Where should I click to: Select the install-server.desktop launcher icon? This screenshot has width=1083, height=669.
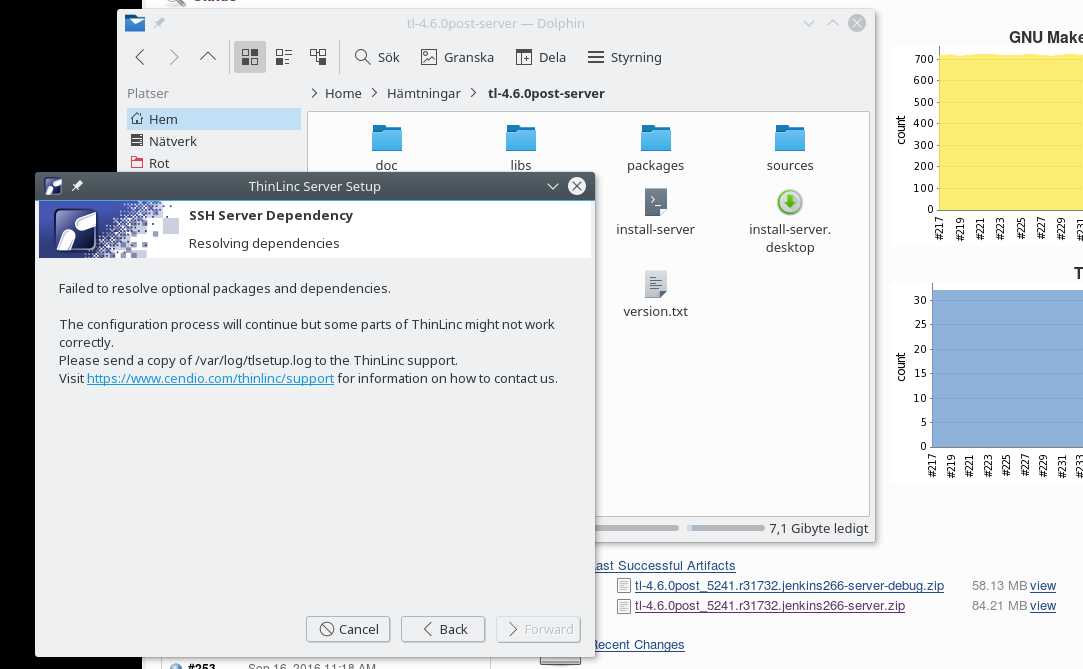point(789,202)
